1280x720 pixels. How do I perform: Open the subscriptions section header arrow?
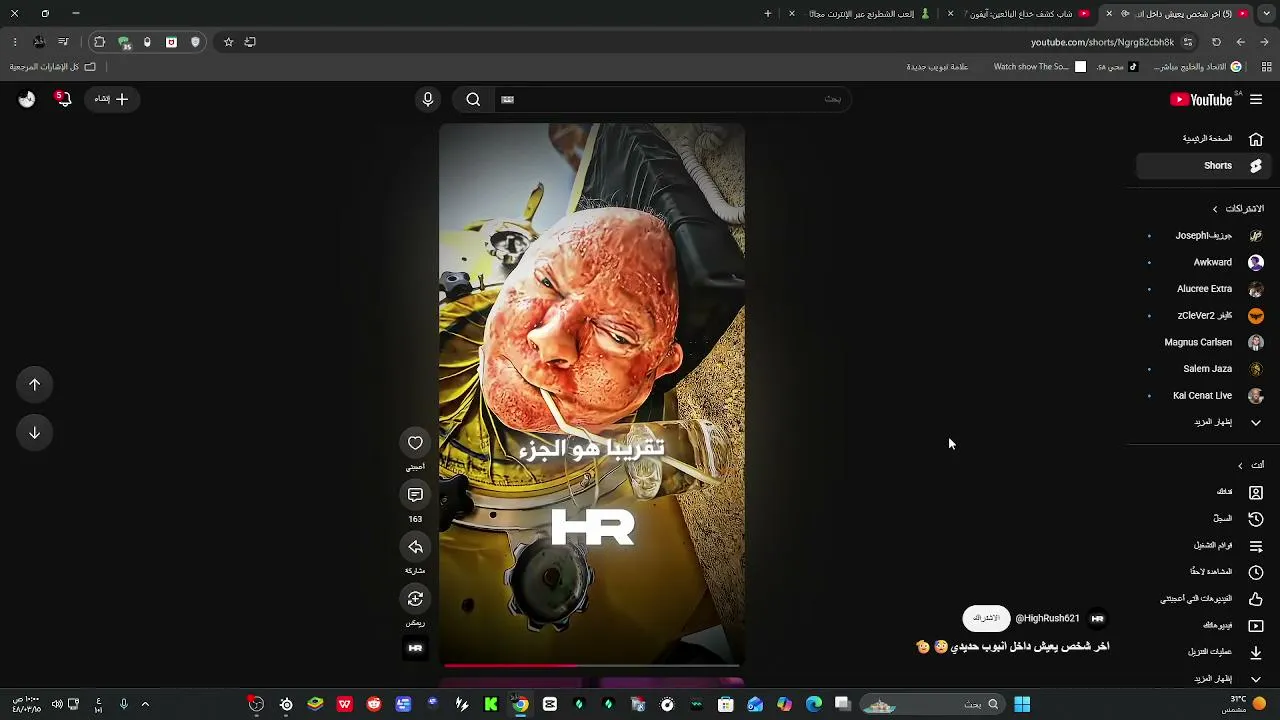1215,209
